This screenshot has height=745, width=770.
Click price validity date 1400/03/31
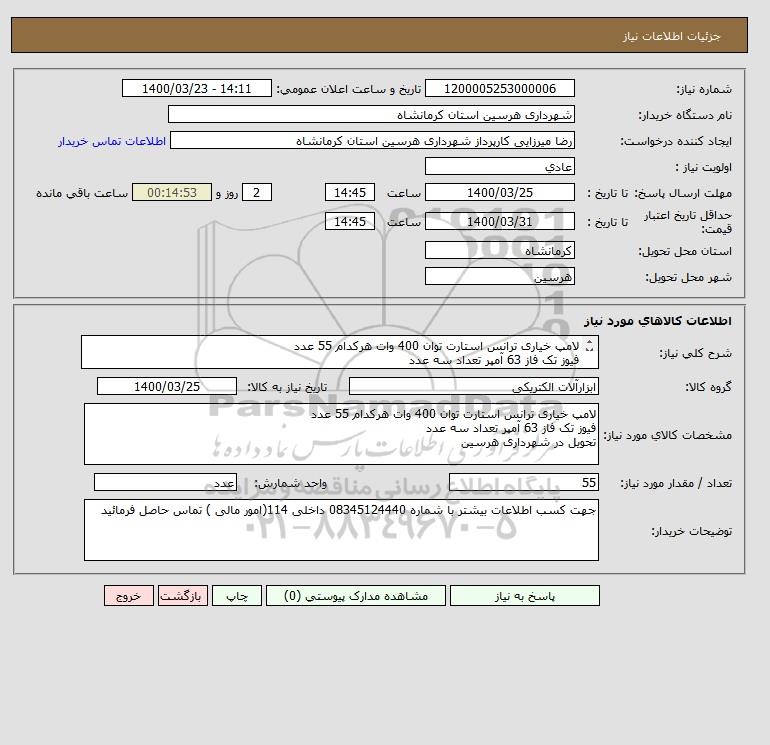[x=499, y=221]
